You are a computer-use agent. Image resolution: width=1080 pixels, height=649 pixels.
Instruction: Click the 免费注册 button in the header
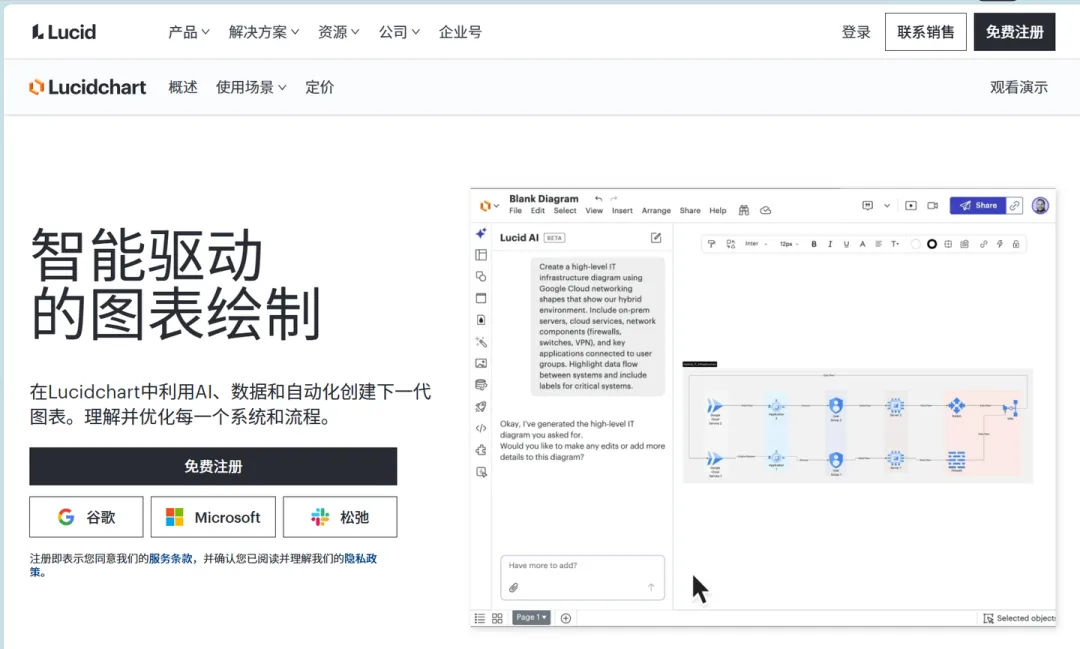pos(1015,32)
